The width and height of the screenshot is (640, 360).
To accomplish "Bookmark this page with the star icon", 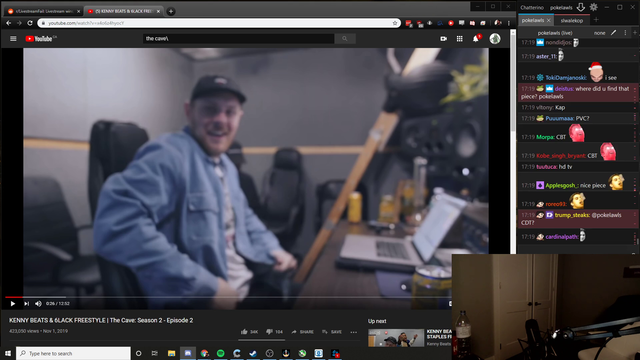I will pyautogui.click(x=395, y=23).
